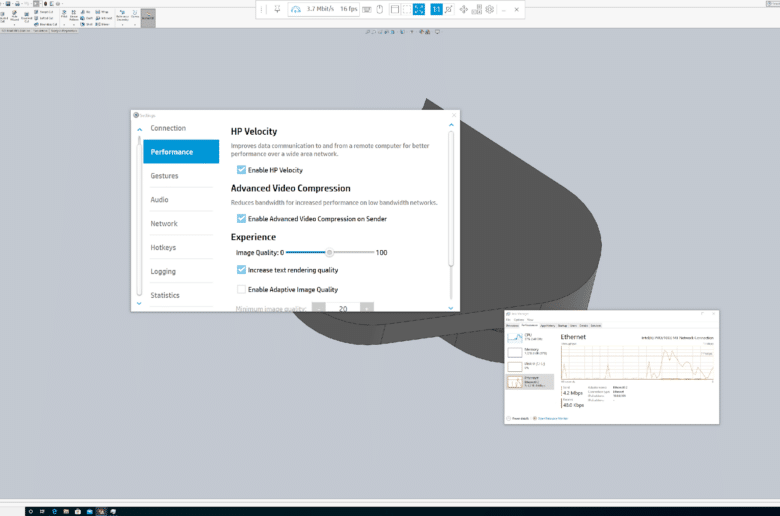Image resolution: width=780 pixels, height=516 pixels.
Task: Pin the remote session toolbar
Action: pyautogui.click(x=277, y=9)
